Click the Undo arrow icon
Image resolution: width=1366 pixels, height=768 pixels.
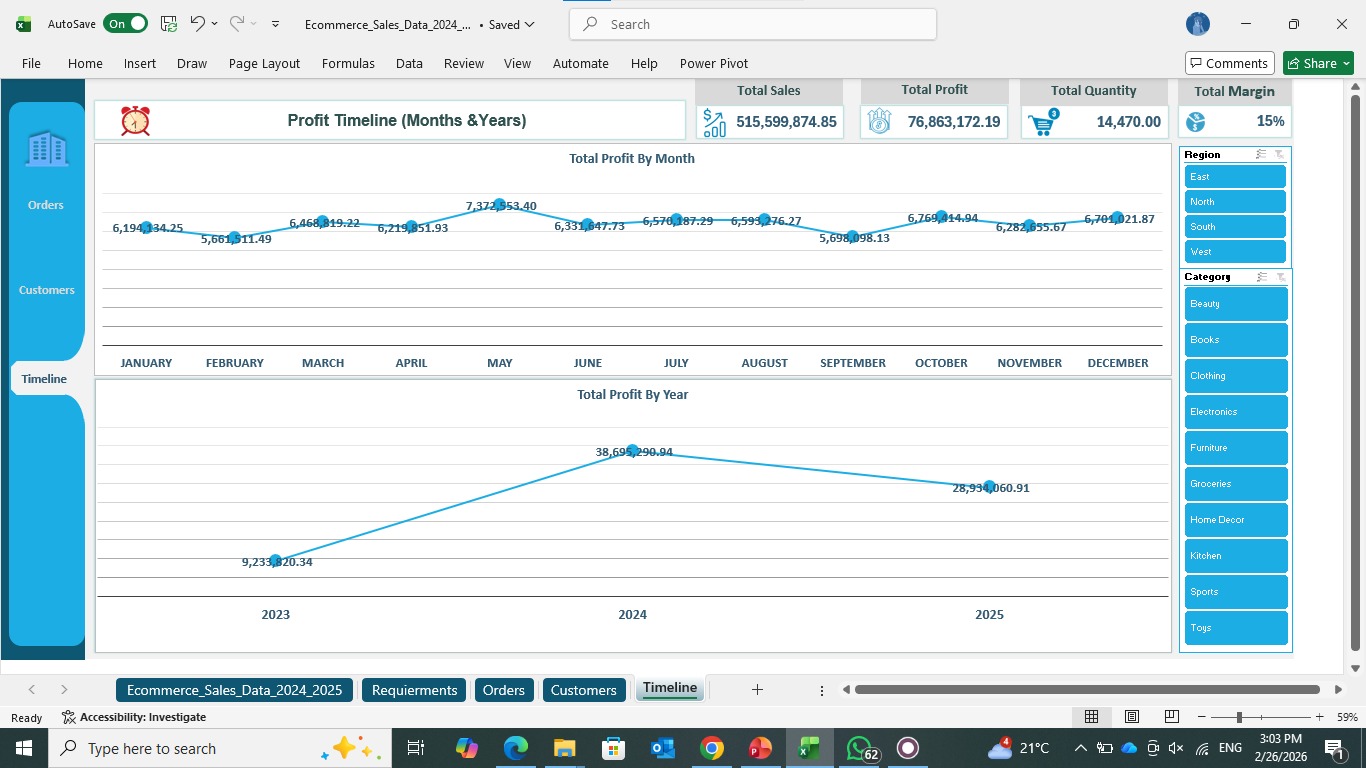[x=197, y=23]
